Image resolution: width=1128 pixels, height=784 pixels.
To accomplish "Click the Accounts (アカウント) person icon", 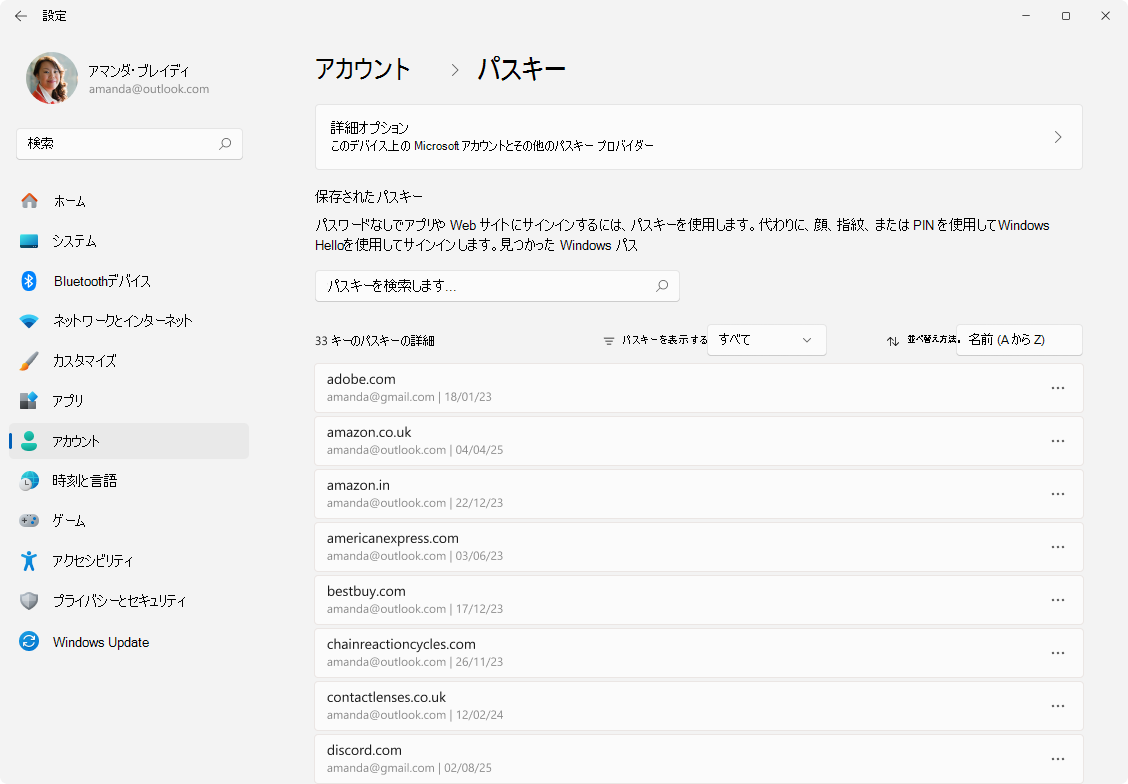I will click(29, 441).
